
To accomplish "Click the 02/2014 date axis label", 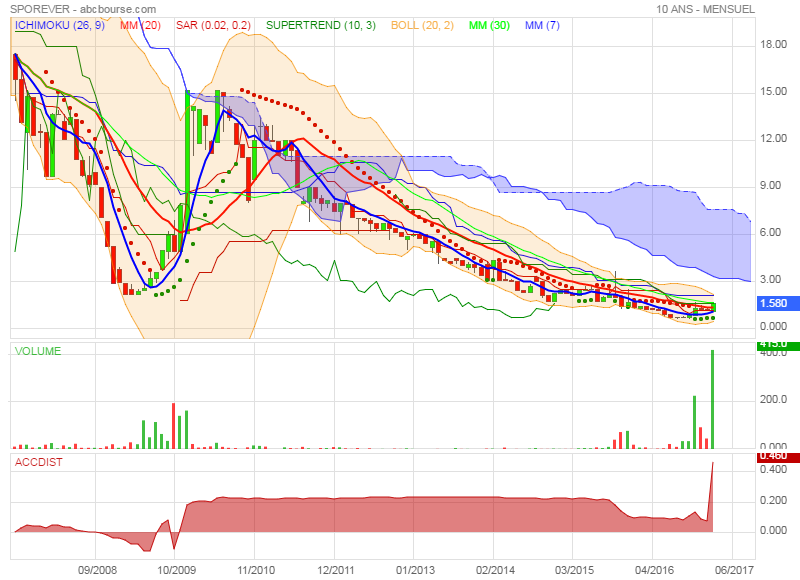I will pos(495,570).
